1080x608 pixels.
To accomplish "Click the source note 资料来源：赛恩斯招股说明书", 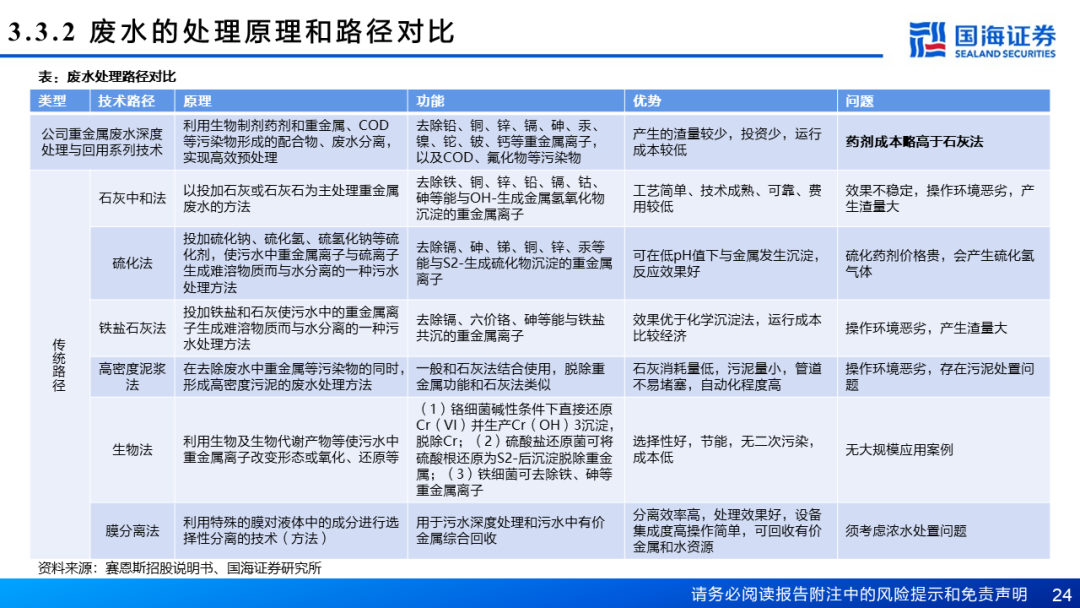I will click(179, 569).
